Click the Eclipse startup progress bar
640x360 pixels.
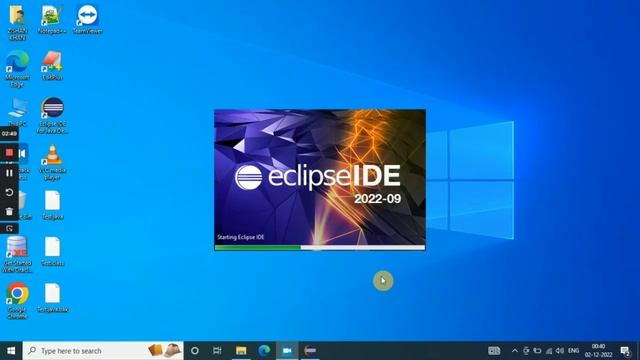(x=320, y=247)
